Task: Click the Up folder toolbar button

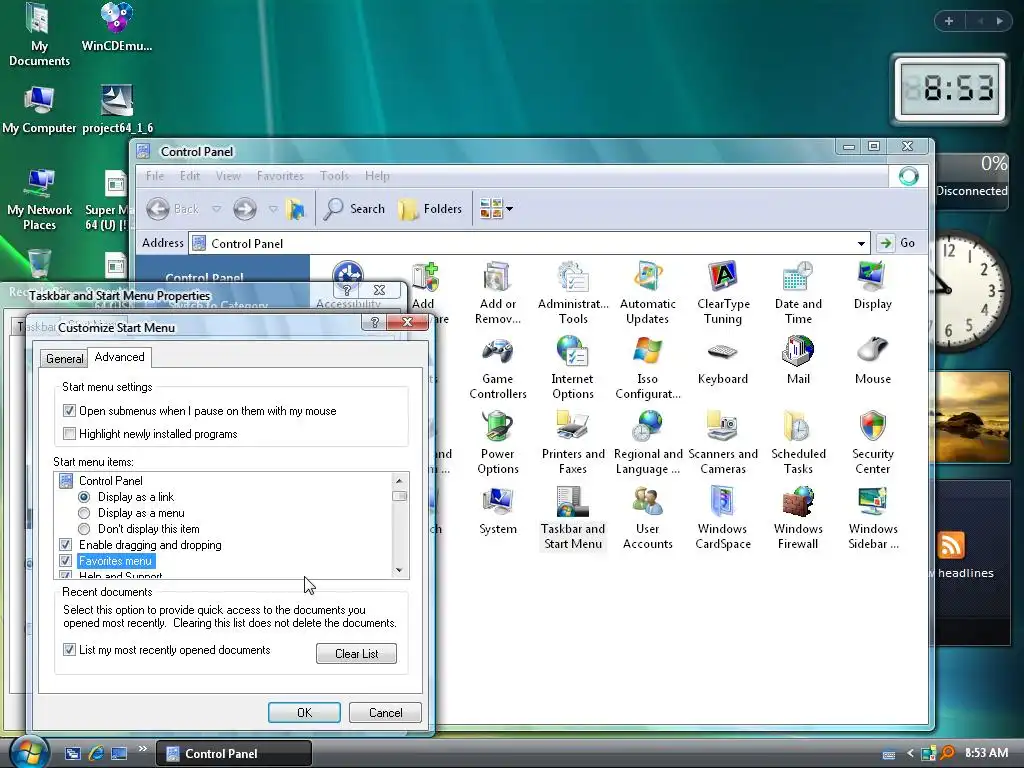Action: coord(295,209)
